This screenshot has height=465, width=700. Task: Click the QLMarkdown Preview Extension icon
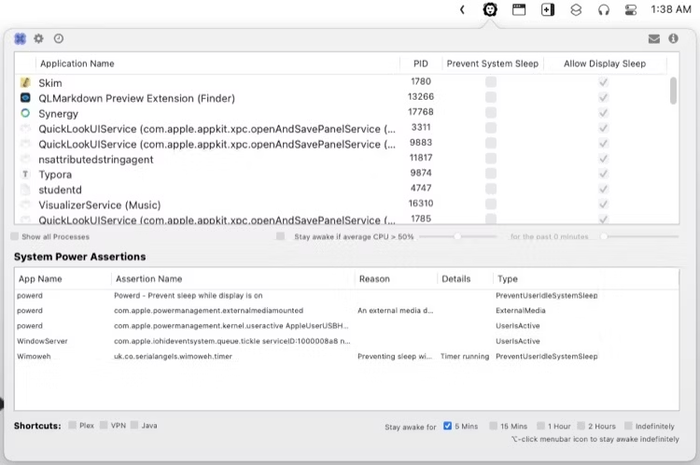point(25,98)
